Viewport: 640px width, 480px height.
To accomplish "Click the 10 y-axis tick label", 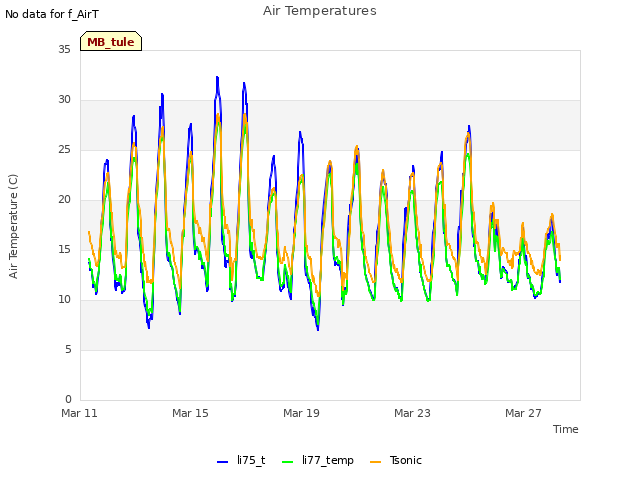I will pos(64,300).
